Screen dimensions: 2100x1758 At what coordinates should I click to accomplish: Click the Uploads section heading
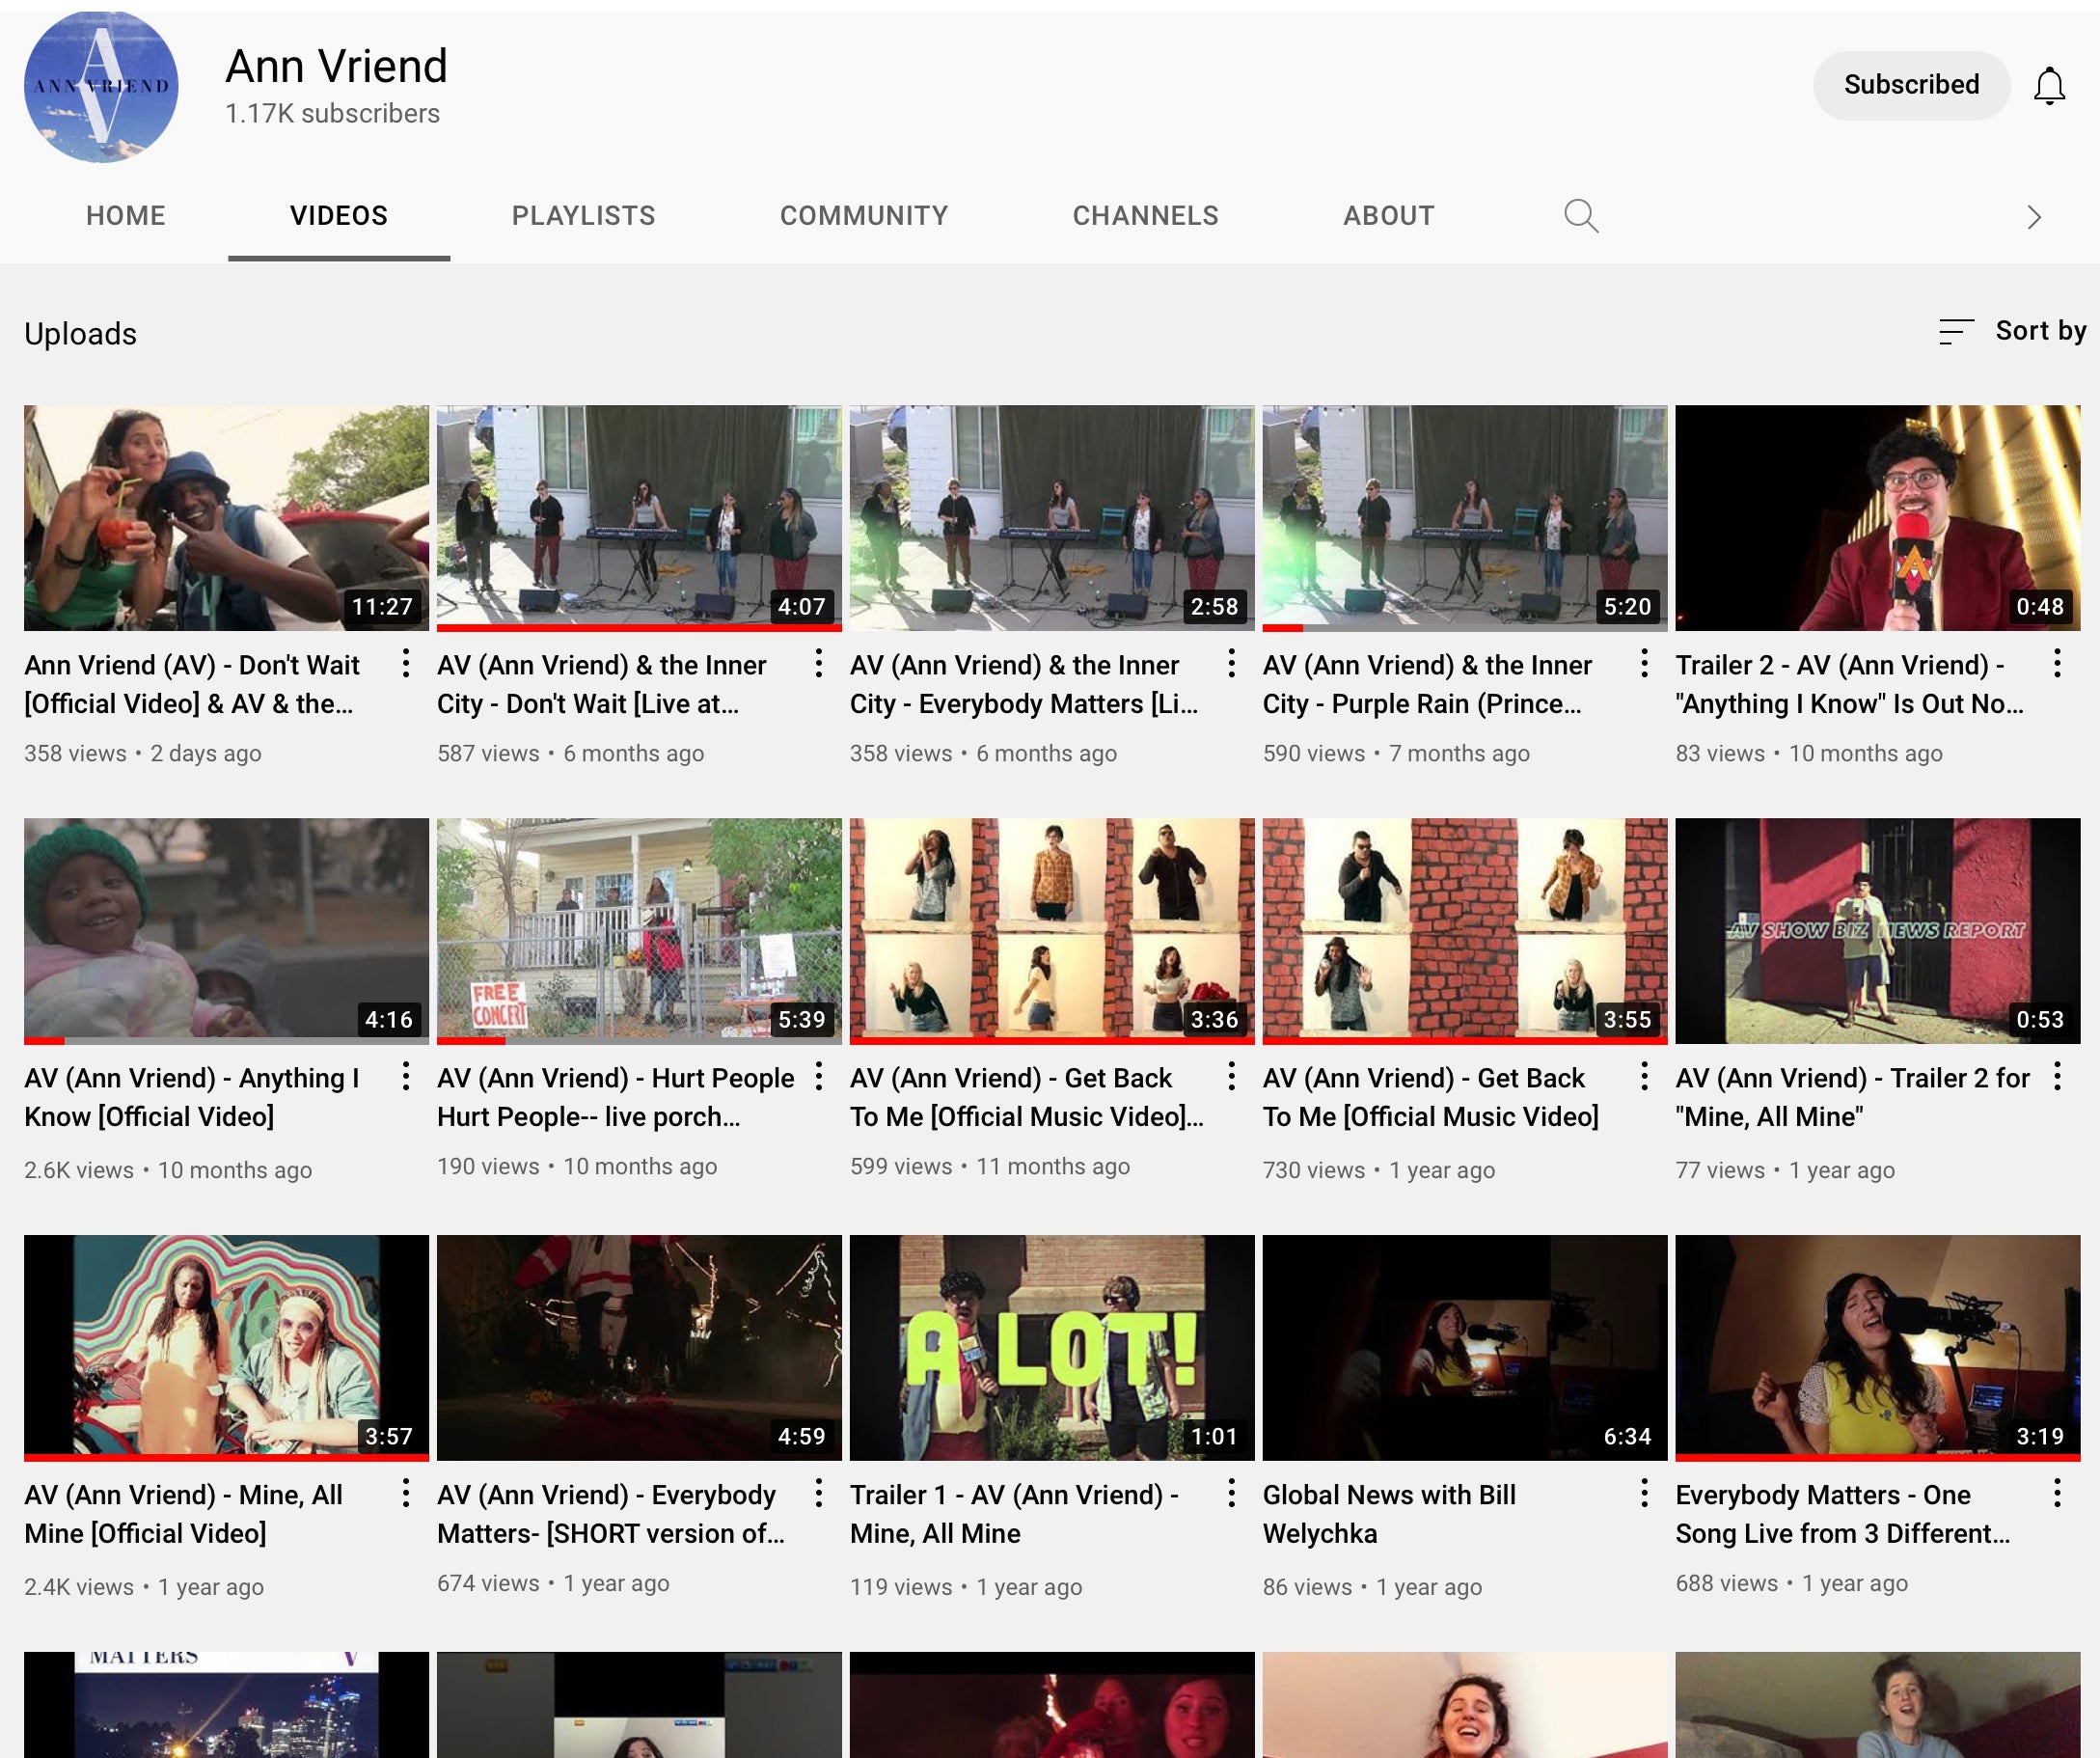coord(80,334)
